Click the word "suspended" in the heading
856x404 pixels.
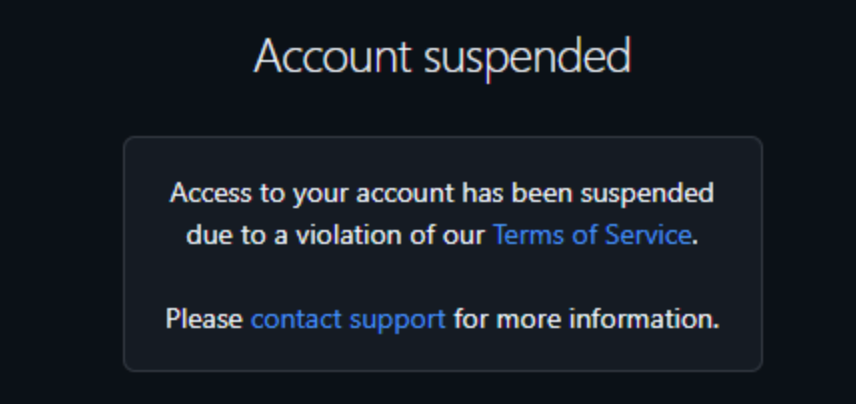(x=527, y=57)
